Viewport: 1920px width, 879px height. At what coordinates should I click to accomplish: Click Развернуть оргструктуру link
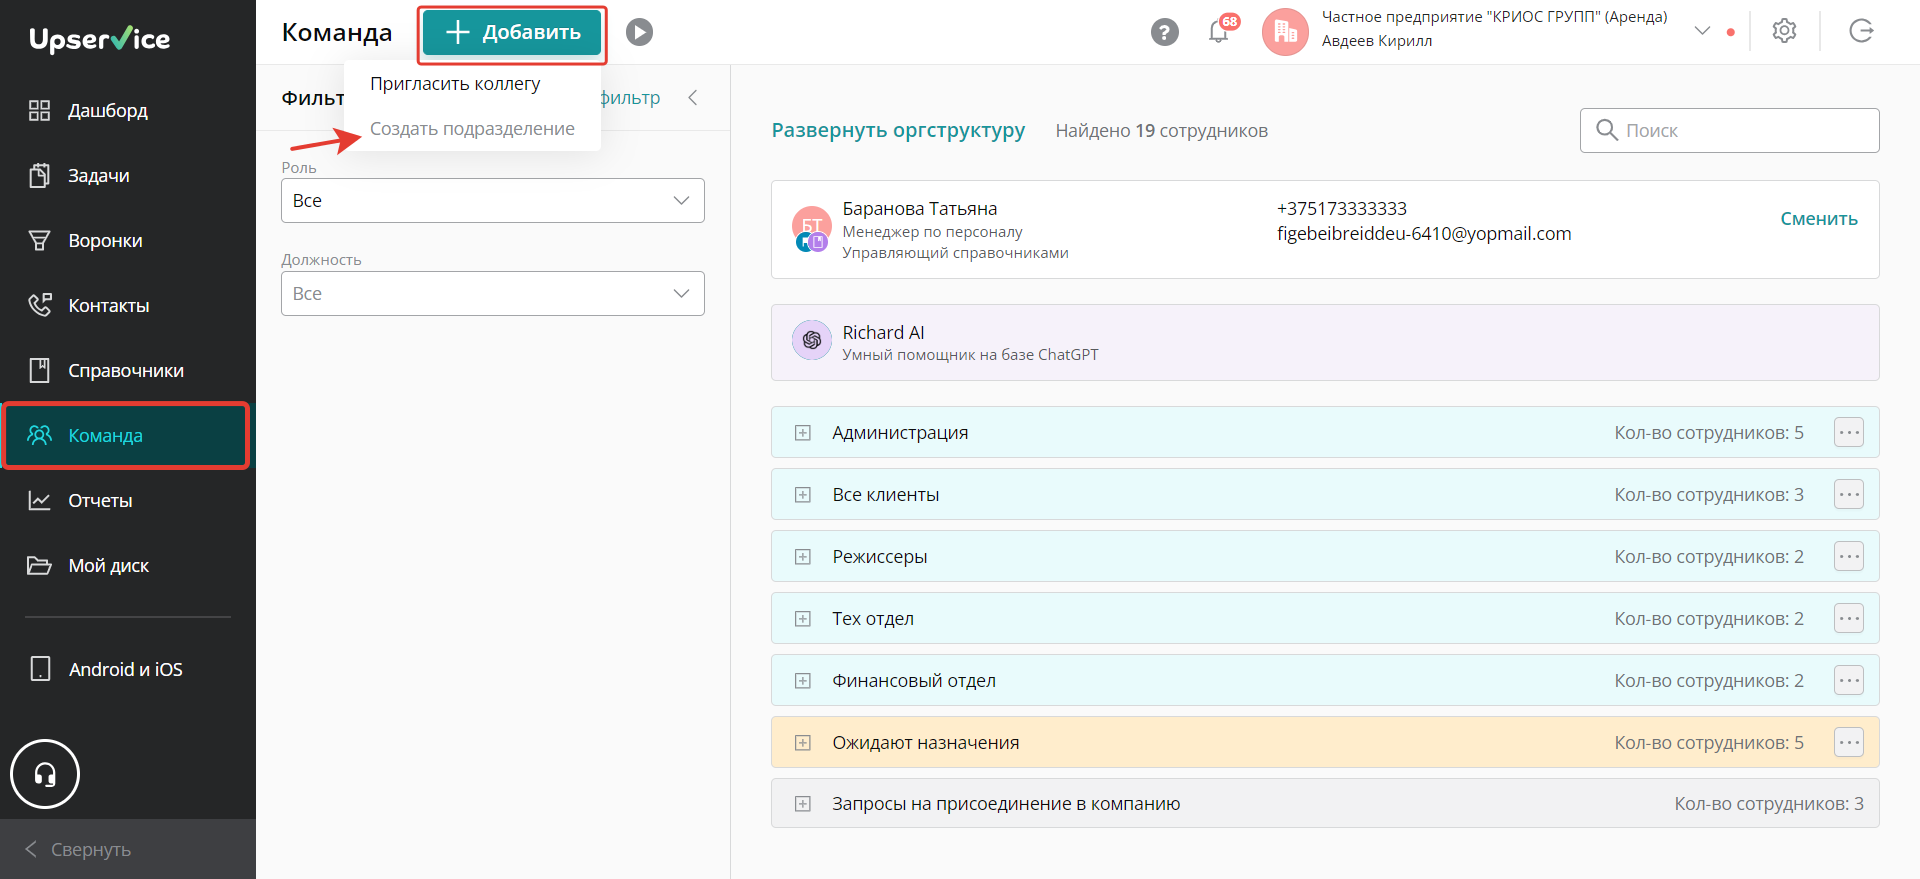(x=898, y=130)
